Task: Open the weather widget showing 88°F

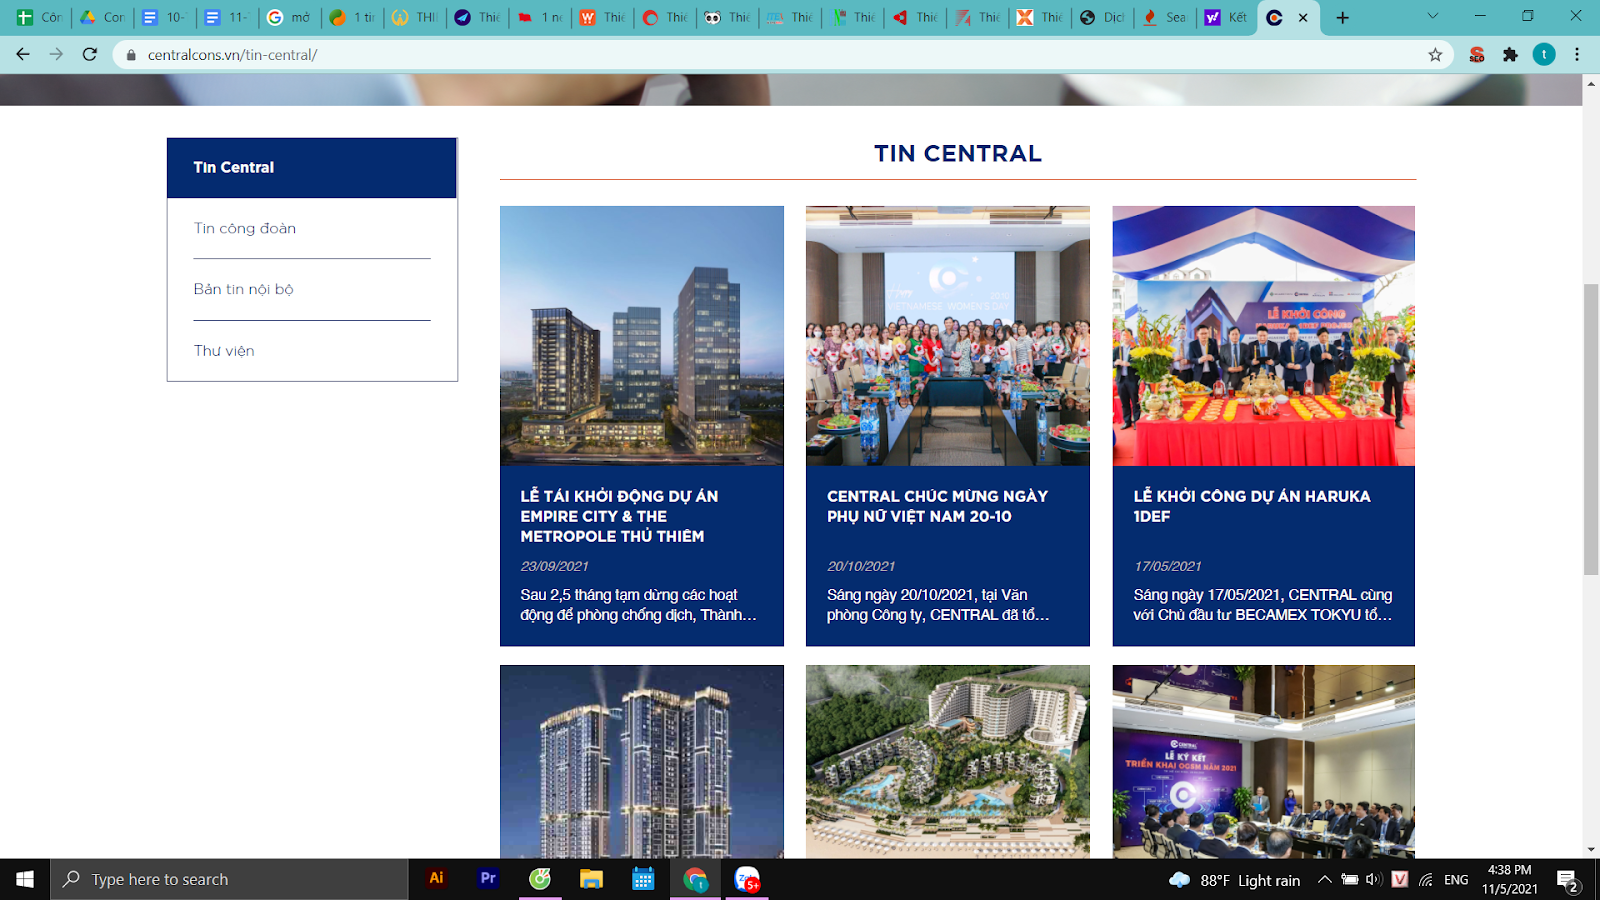Action: point(1234,880)
